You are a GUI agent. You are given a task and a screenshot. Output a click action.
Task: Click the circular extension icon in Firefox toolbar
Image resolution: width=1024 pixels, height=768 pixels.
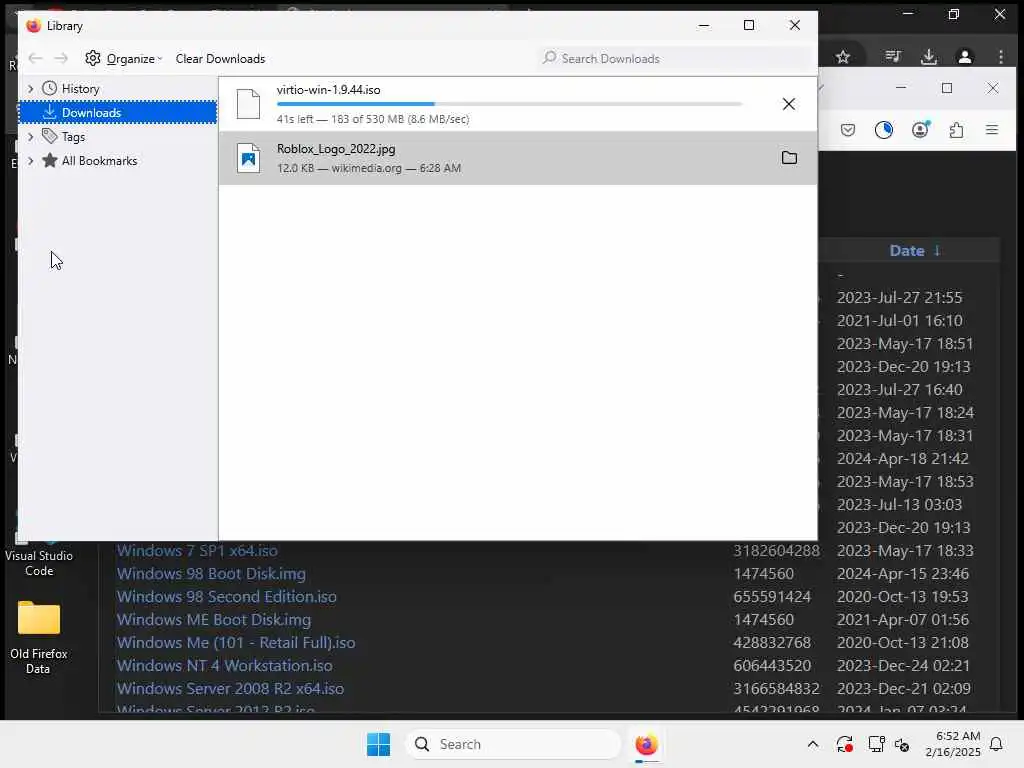click(884, 130)
